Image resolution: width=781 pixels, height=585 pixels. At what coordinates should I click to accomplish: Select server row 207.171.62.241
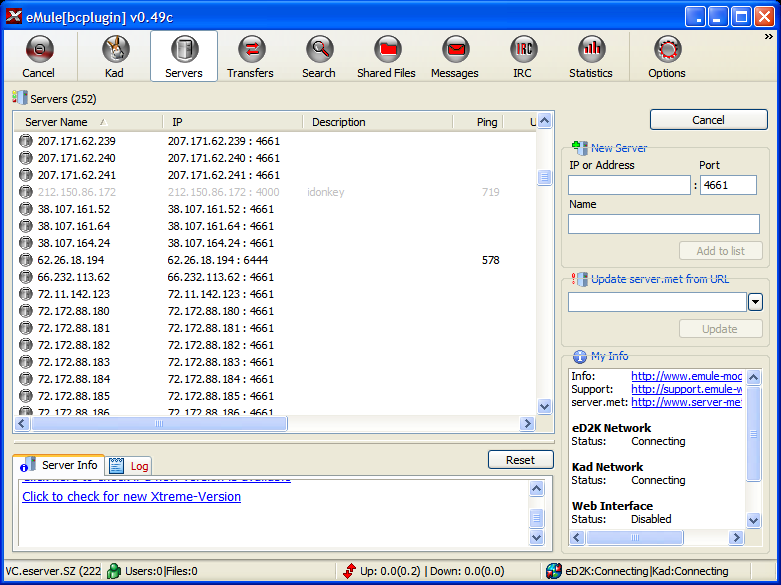coord(275,175)
